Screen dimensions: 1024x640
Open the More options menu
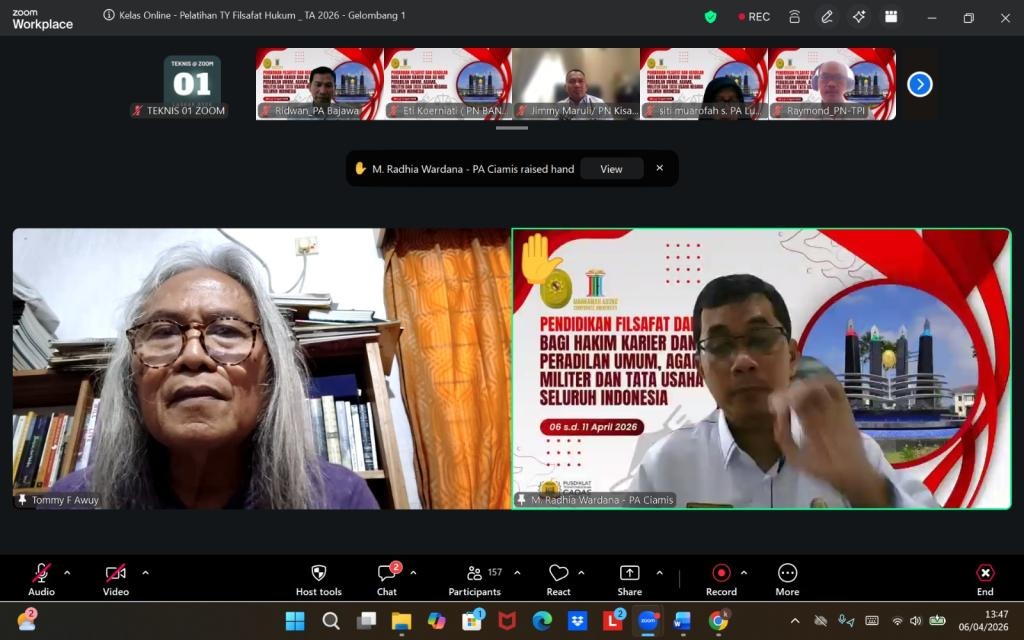click(x=787, y=573)
